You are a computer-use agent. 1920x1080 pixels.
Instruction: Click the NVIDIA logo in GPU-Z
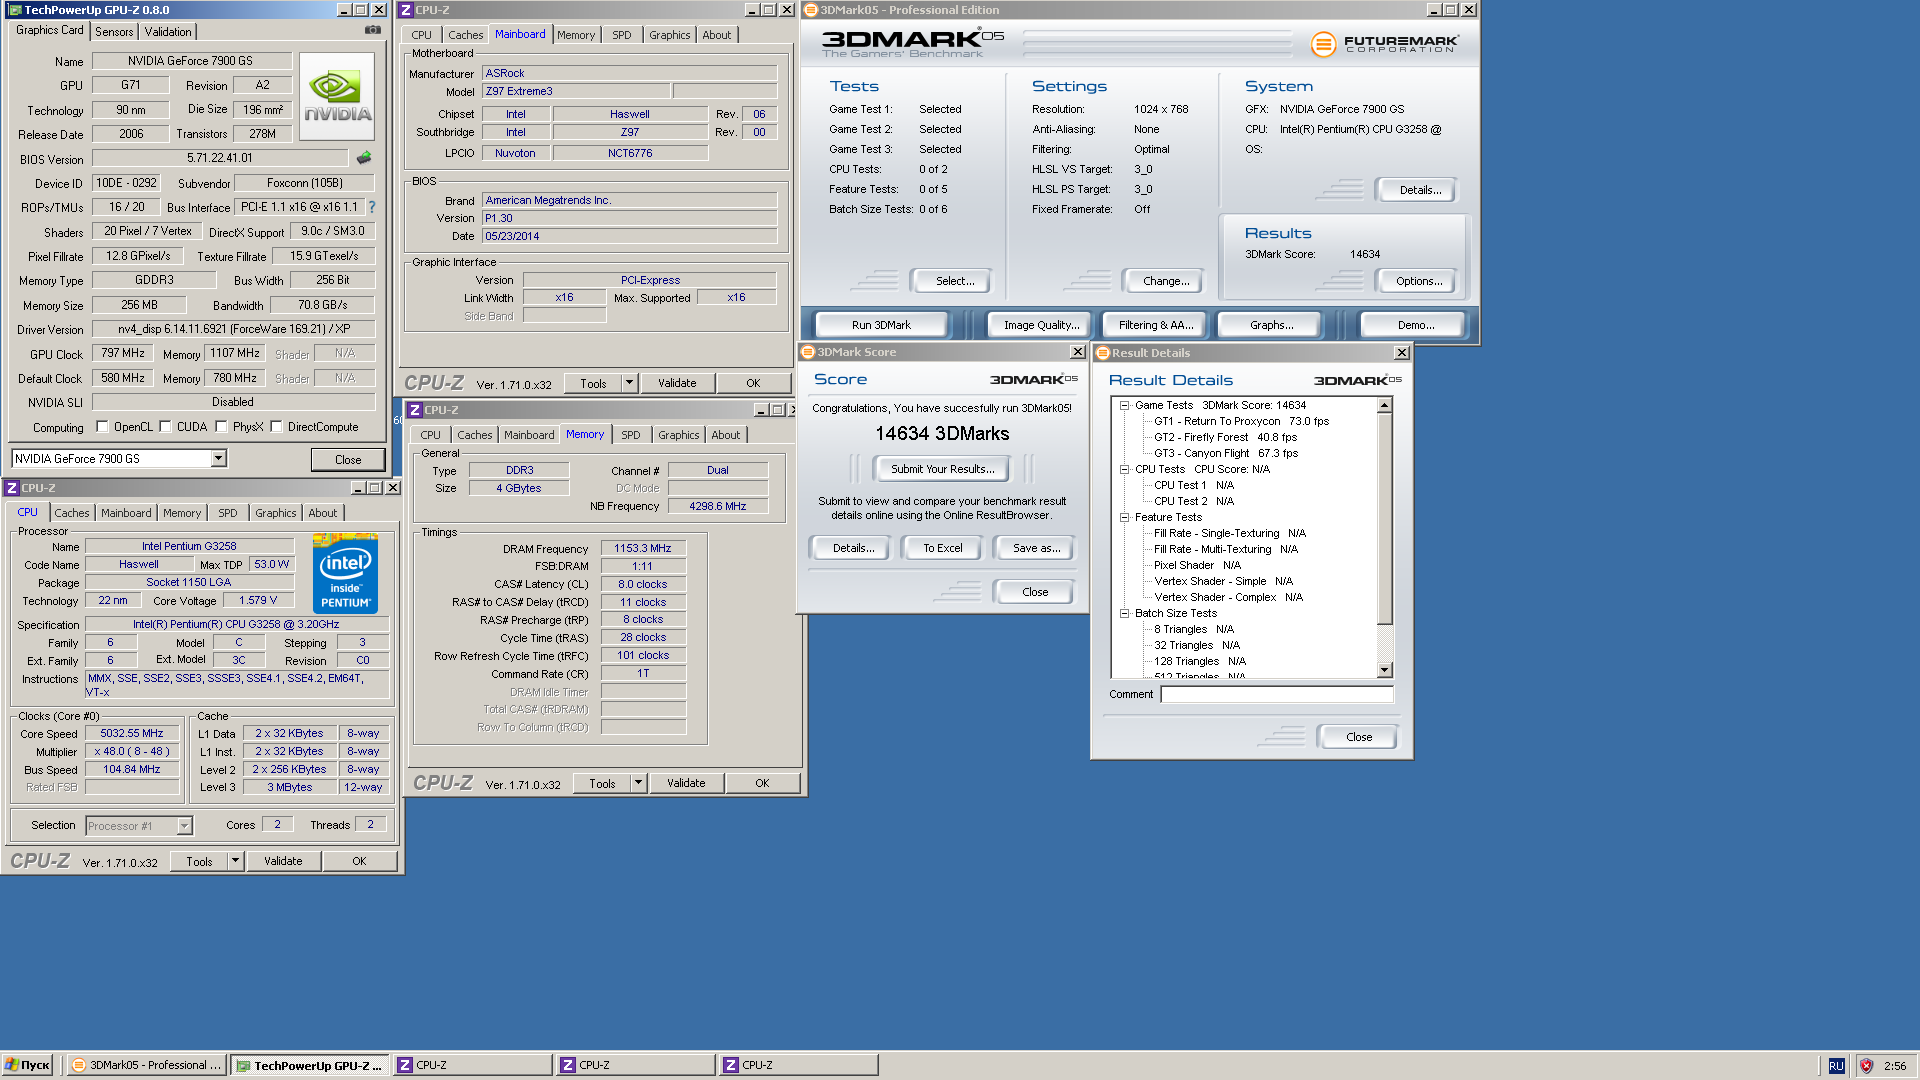337,96
